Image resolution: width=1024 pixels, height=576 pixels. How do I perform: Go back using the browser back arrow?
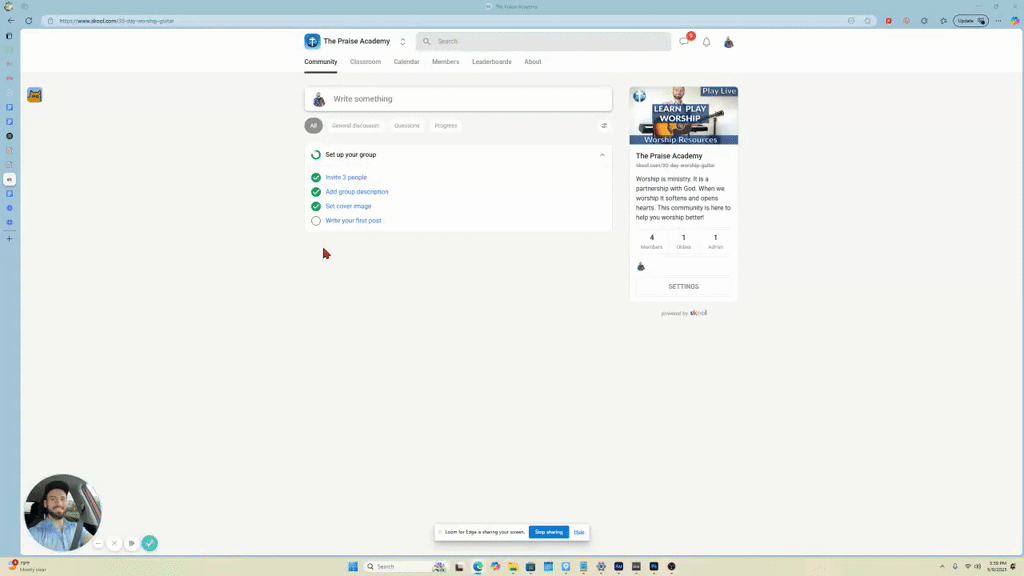pos(10,20)
